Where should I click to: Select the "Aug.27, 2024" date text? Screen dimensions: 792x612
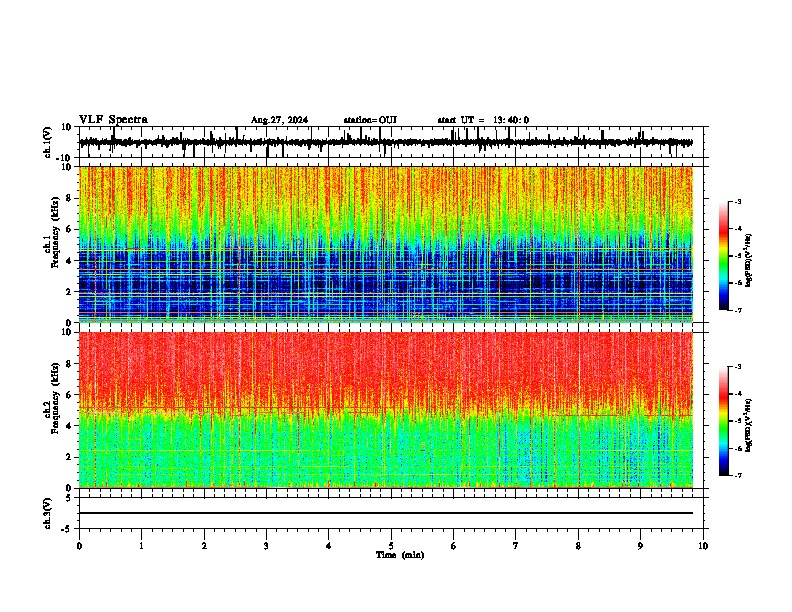(279, 120)
